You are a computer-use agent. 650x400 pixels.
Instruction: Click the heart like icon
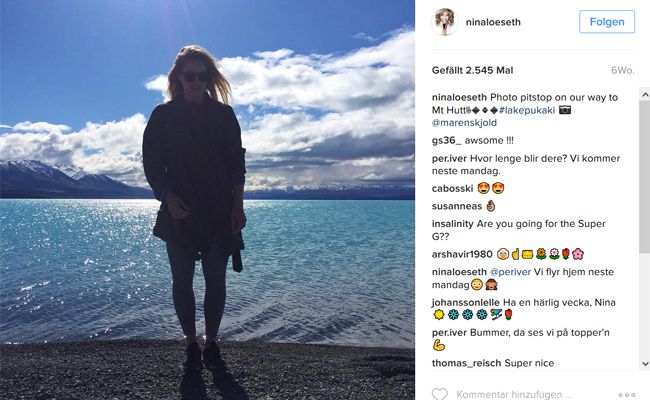pyautogui.click(x=439, y=394)
